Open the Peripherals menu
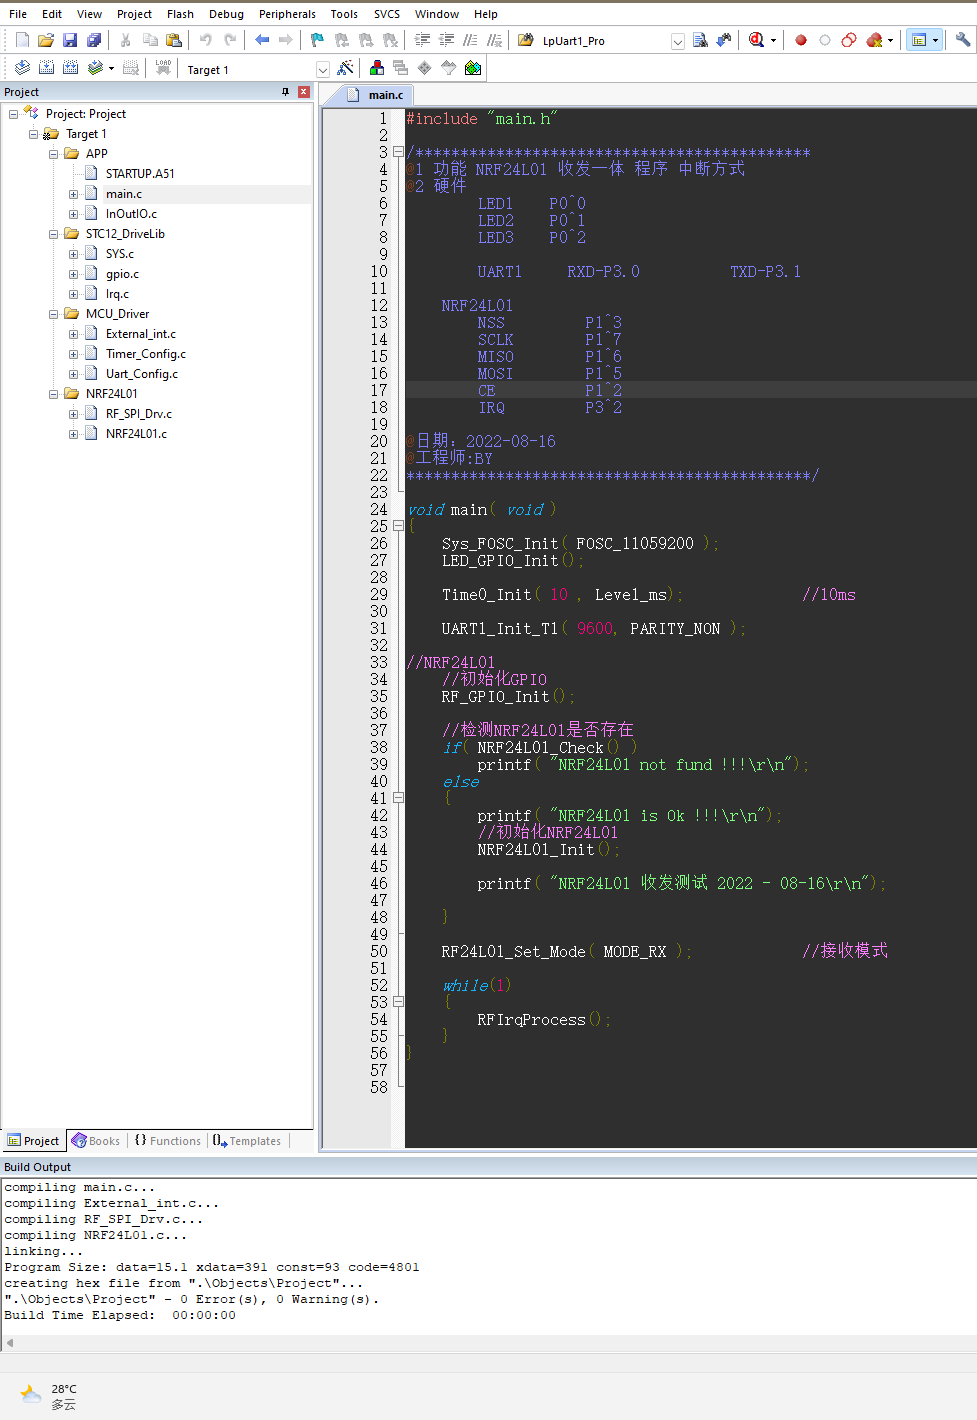977x1420 pixels. (287, 14)
